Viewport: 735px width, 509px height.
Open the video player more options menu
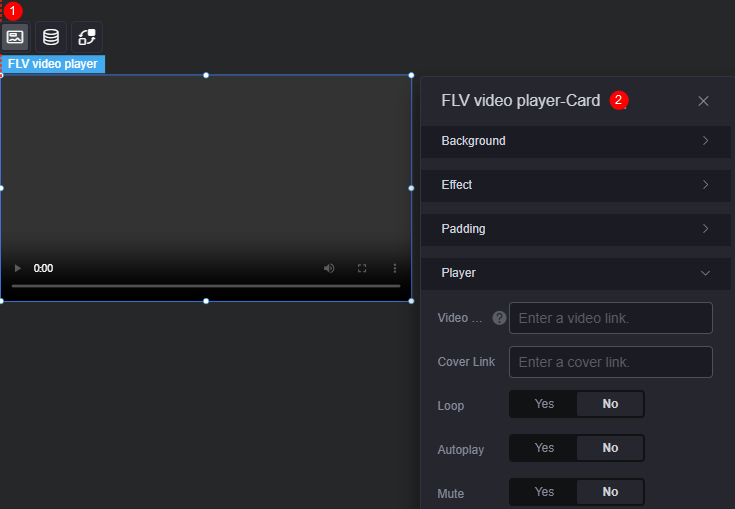[395, 268]
